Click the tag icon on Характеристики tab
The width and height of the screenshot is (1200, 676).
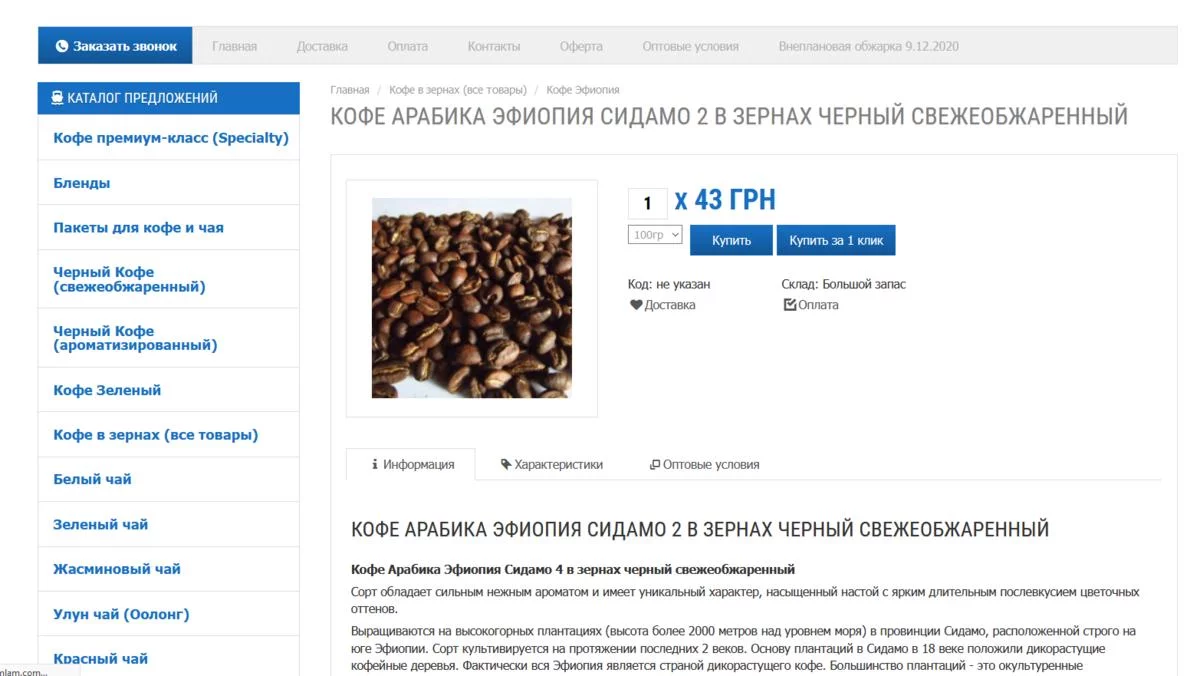pyautogui.click(x=506, y=464)
